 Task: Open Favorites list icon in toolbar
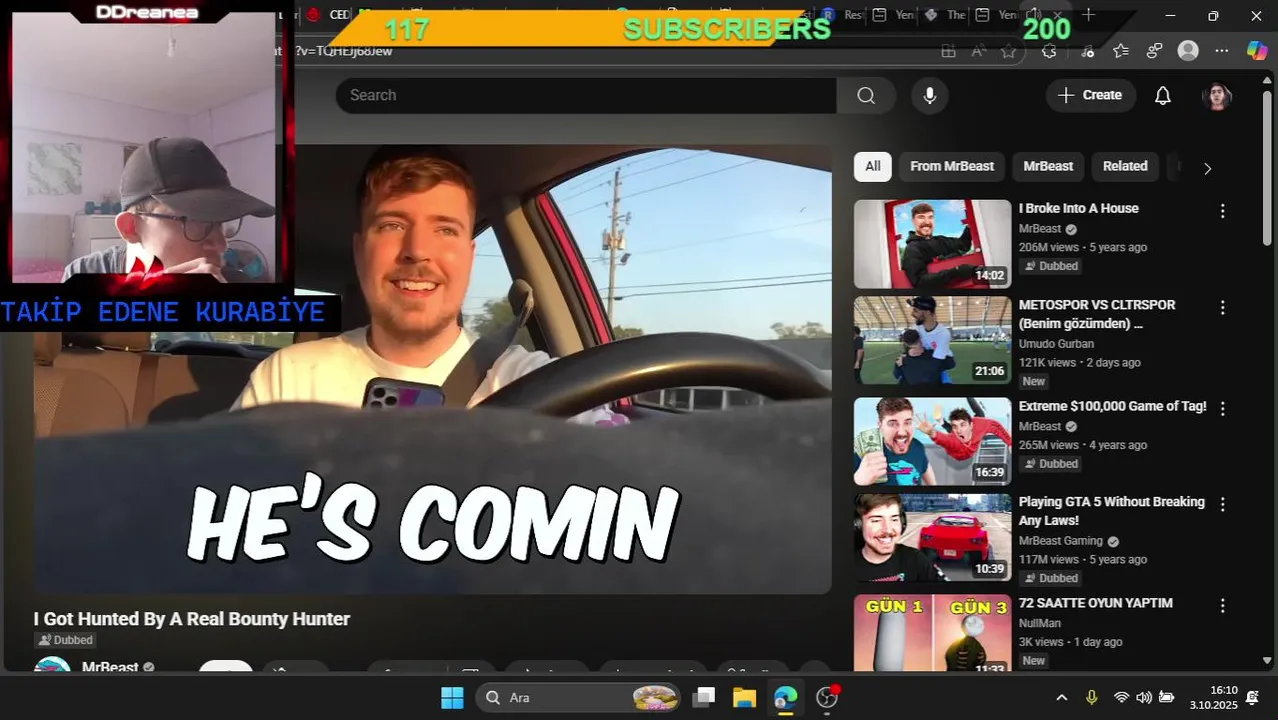pos(1121,51)
